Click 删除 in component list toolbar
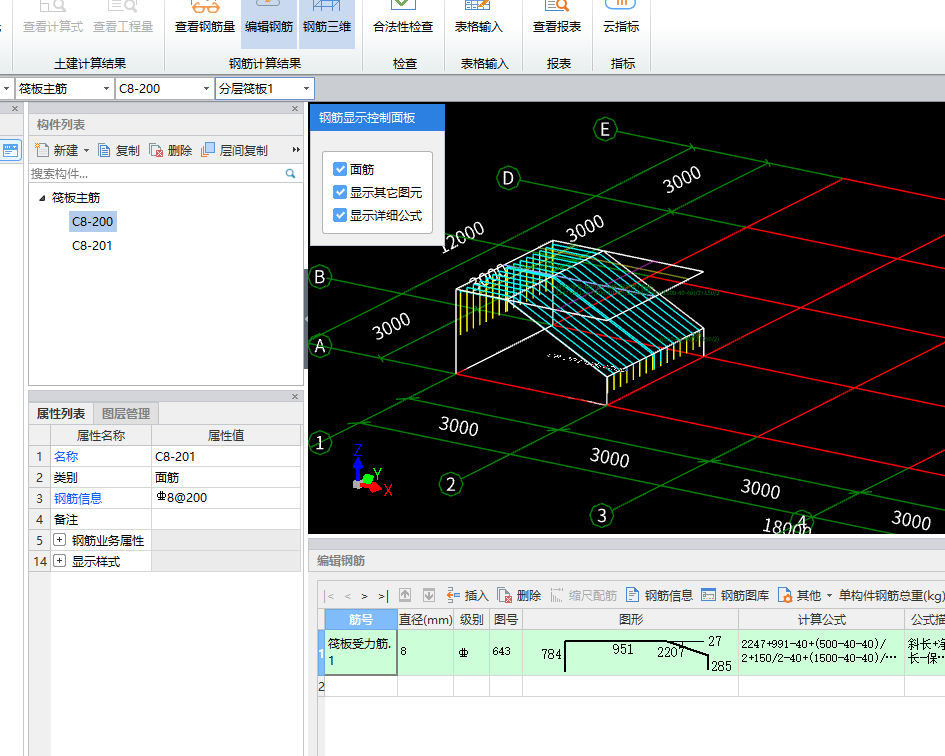The image size is (945, 756). click(x=171, y=150)
